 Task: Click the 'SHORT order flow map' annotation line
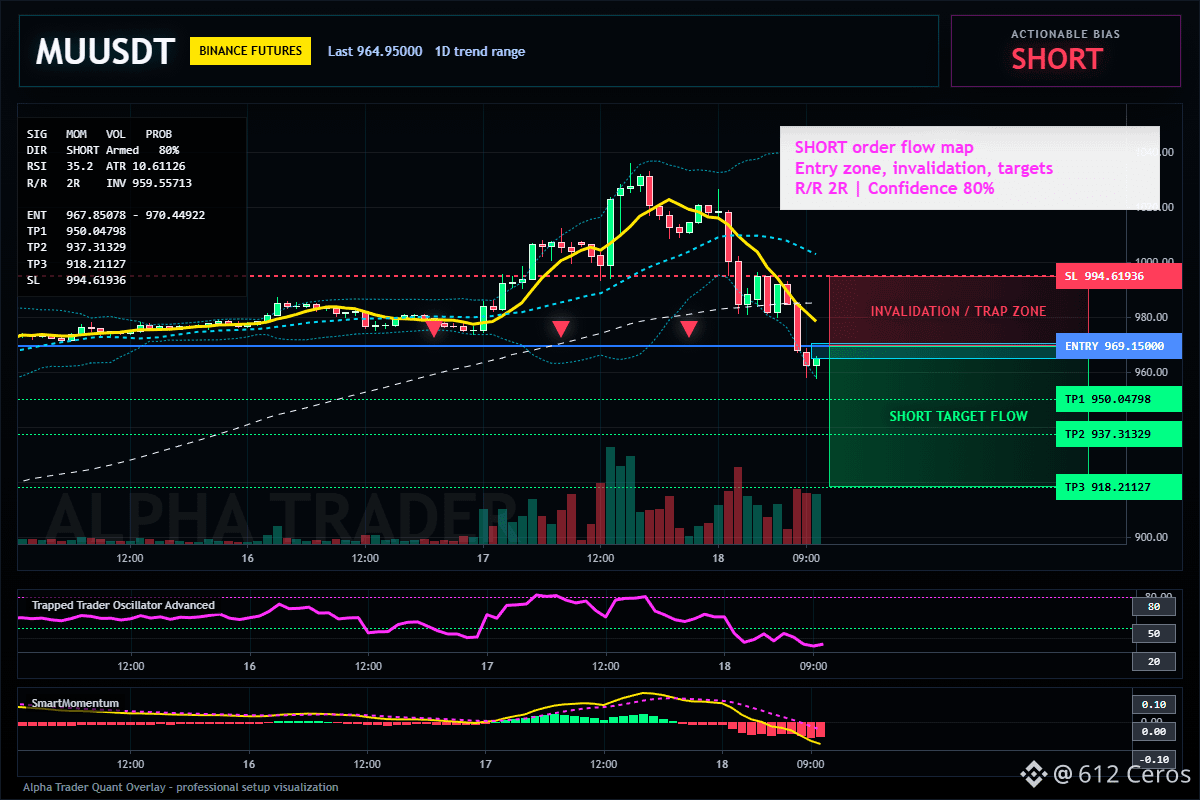pyautogui.click(x=884, y=148)
